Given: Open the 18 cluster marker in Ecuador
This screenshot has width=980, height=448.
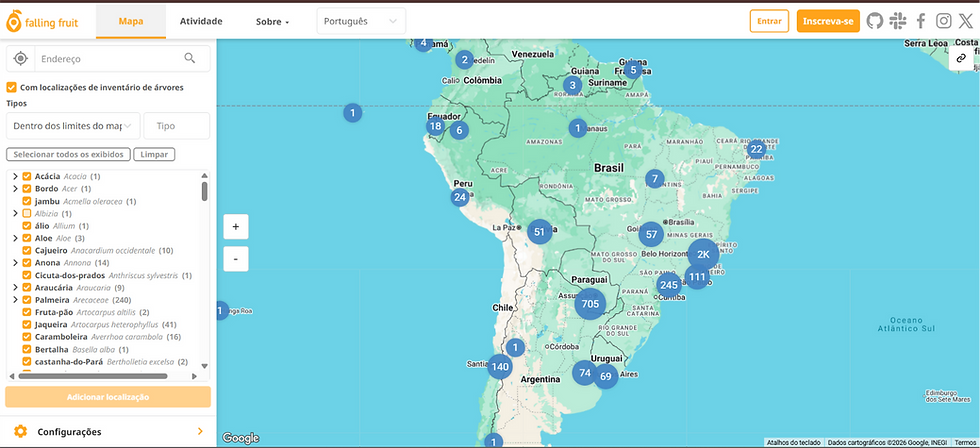Looking at the screenshot, I should tap(436, 127).
